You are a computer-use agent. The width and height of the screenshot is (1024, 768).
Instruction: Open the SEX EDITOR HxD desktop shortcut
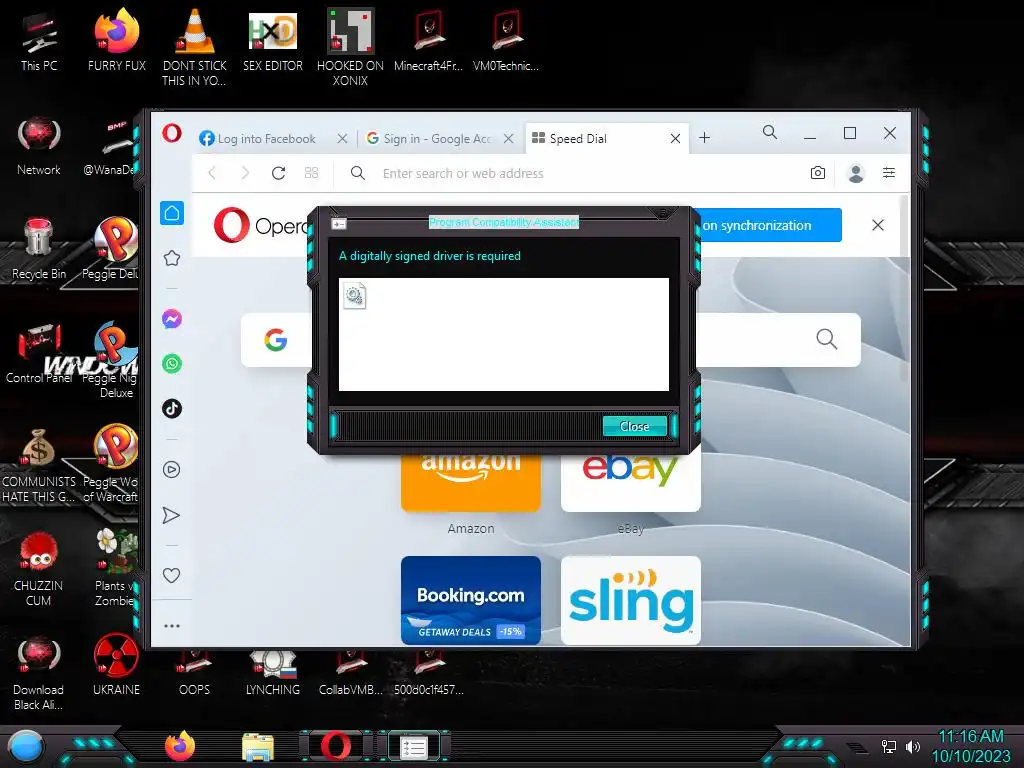pos(273,40)
